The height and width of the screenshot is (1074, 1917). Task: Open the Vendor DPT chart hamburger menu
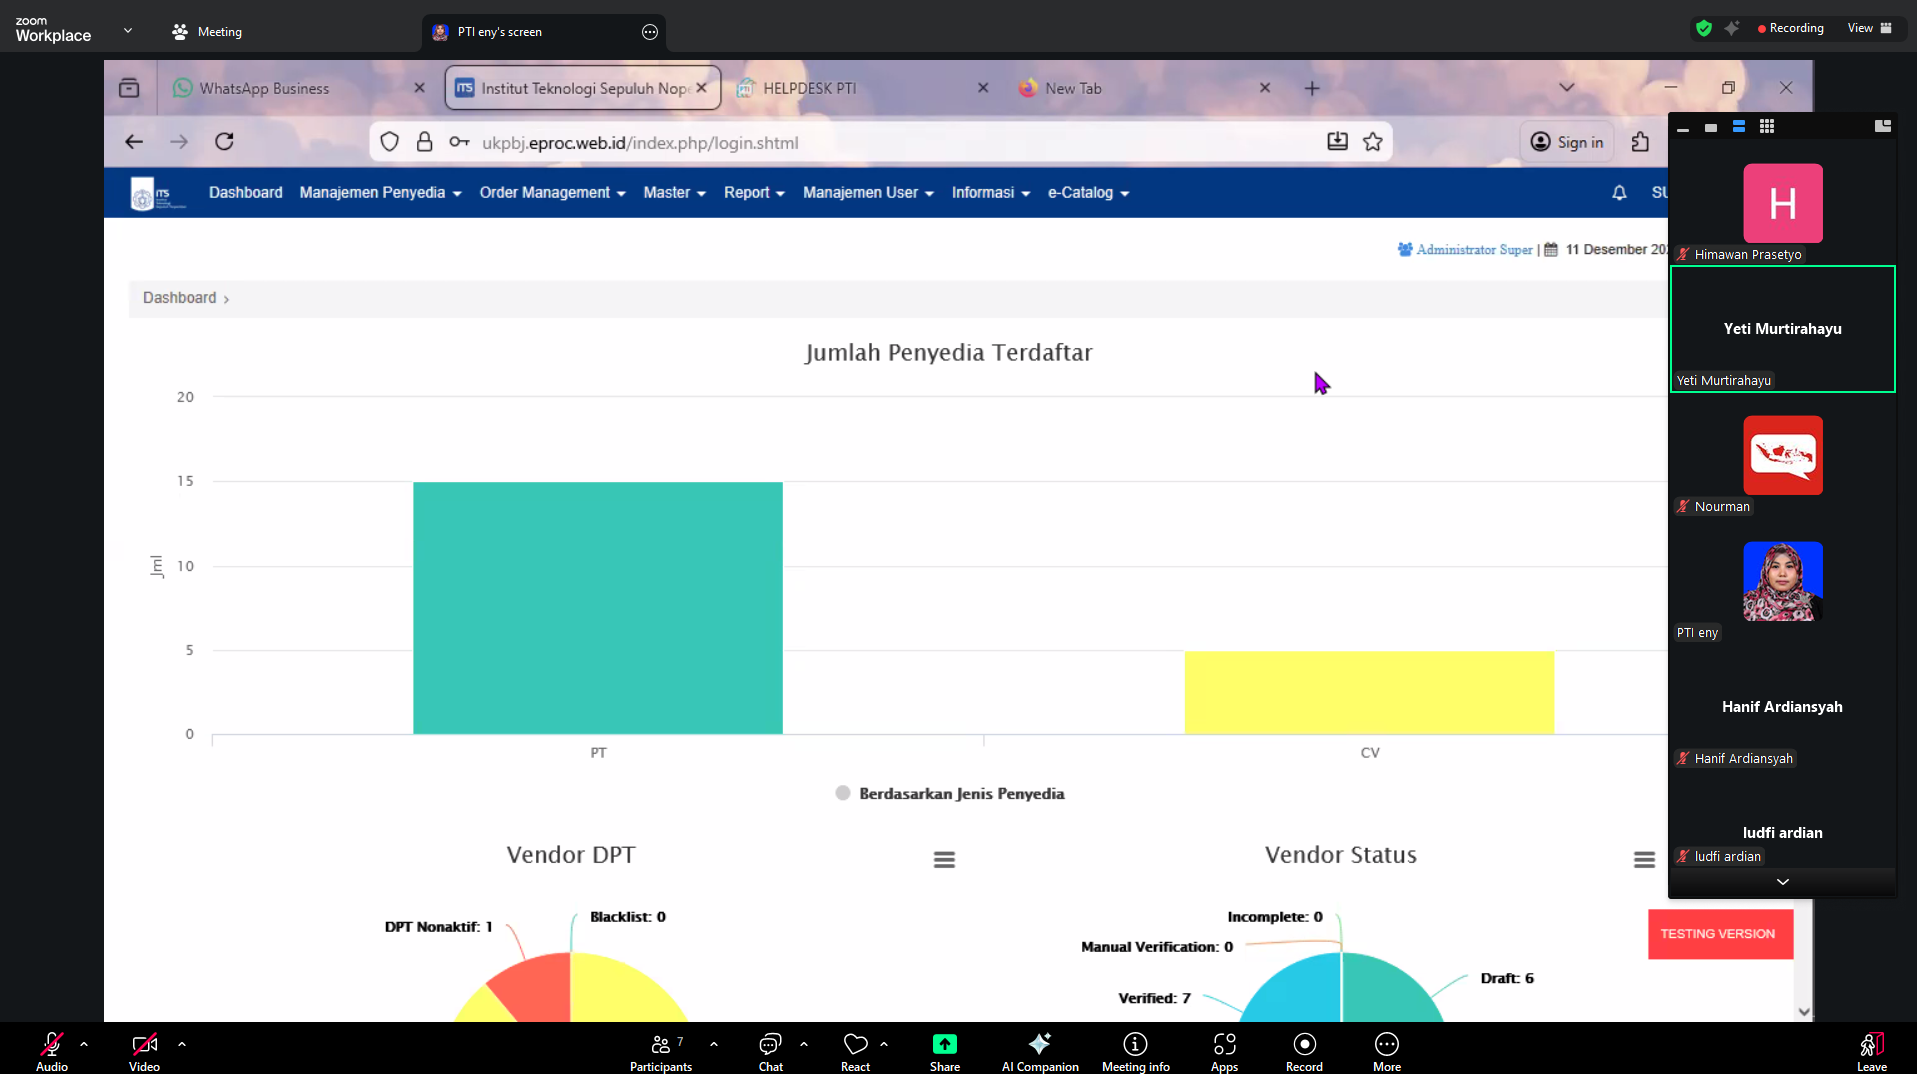pos(944,860)
